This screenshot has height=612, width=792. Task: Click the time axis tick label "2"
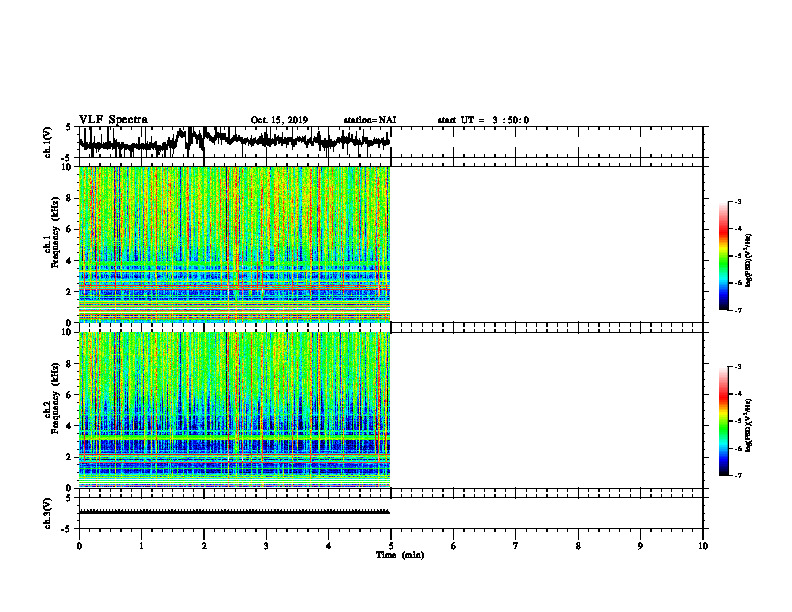(204, 546)
